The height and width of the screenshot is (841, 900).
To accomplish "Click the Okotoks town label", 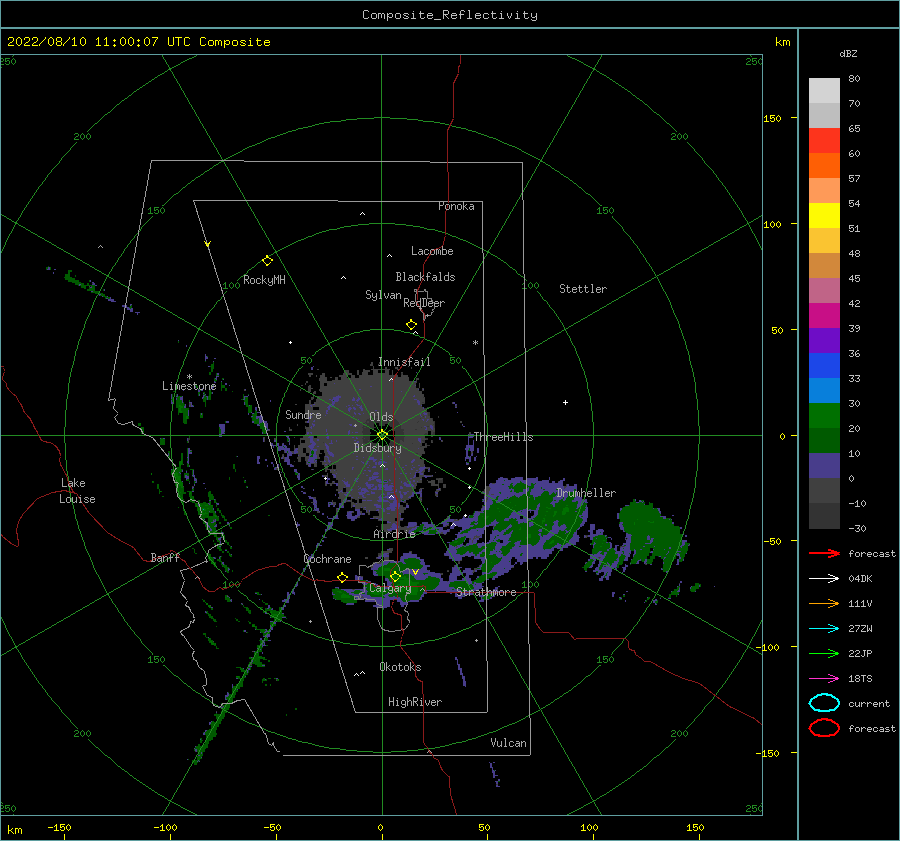I will [401, 668].
